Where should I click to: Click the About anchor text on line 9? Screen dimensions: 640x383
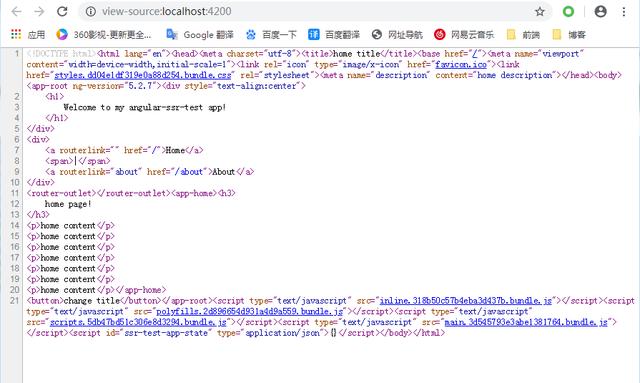coord(223,172)
